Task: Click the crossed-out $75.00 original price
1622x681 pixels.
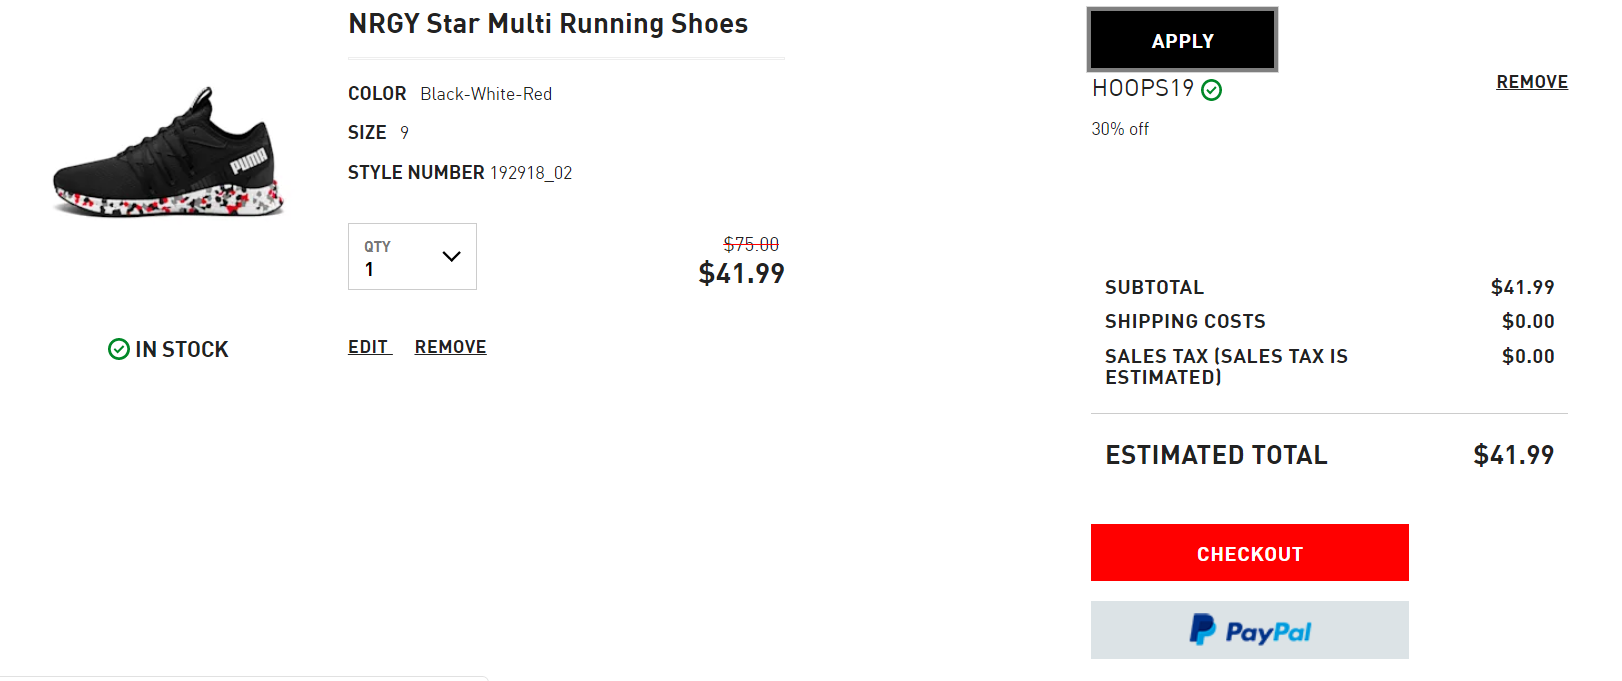Action: [x=751, y=244]
